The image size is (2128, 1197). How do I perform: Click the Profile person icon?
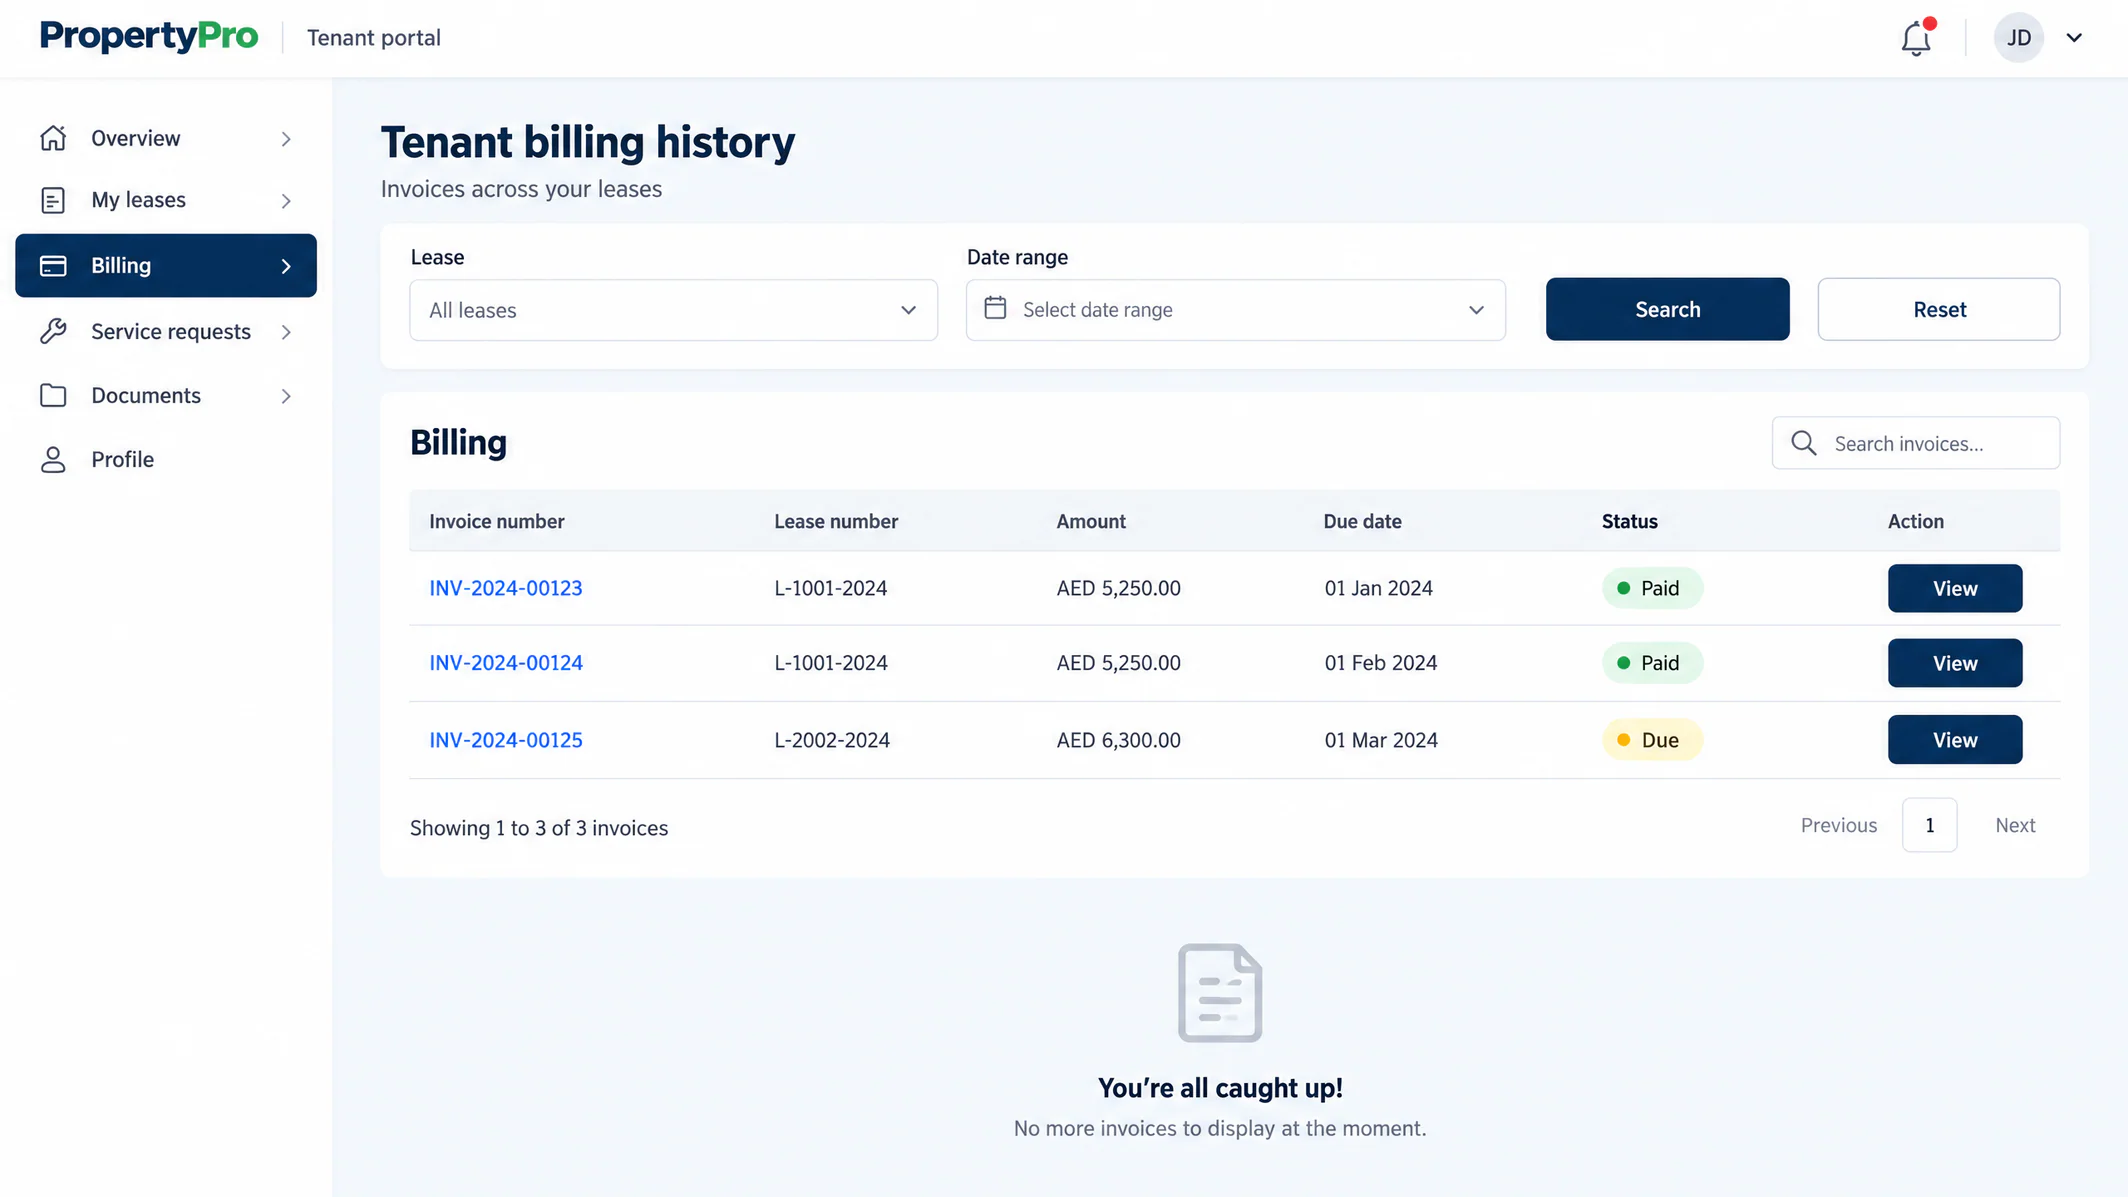(x=53, y=459)
